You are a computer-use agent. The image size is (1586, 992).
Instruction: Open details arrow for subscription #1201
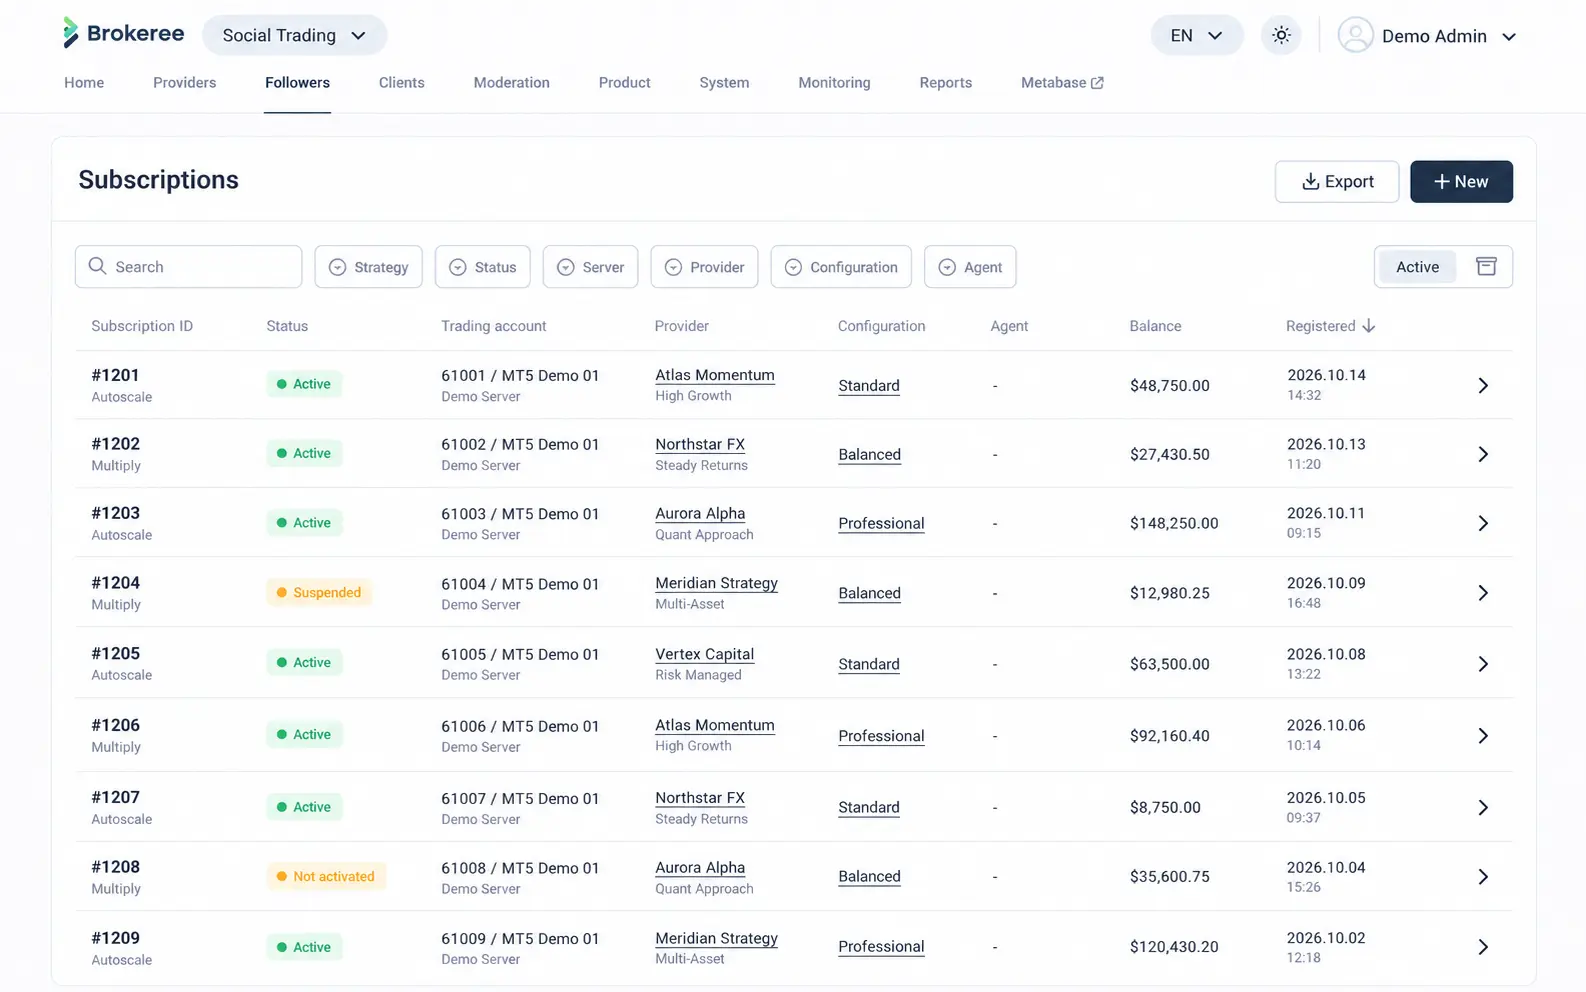coord(1483,386)
